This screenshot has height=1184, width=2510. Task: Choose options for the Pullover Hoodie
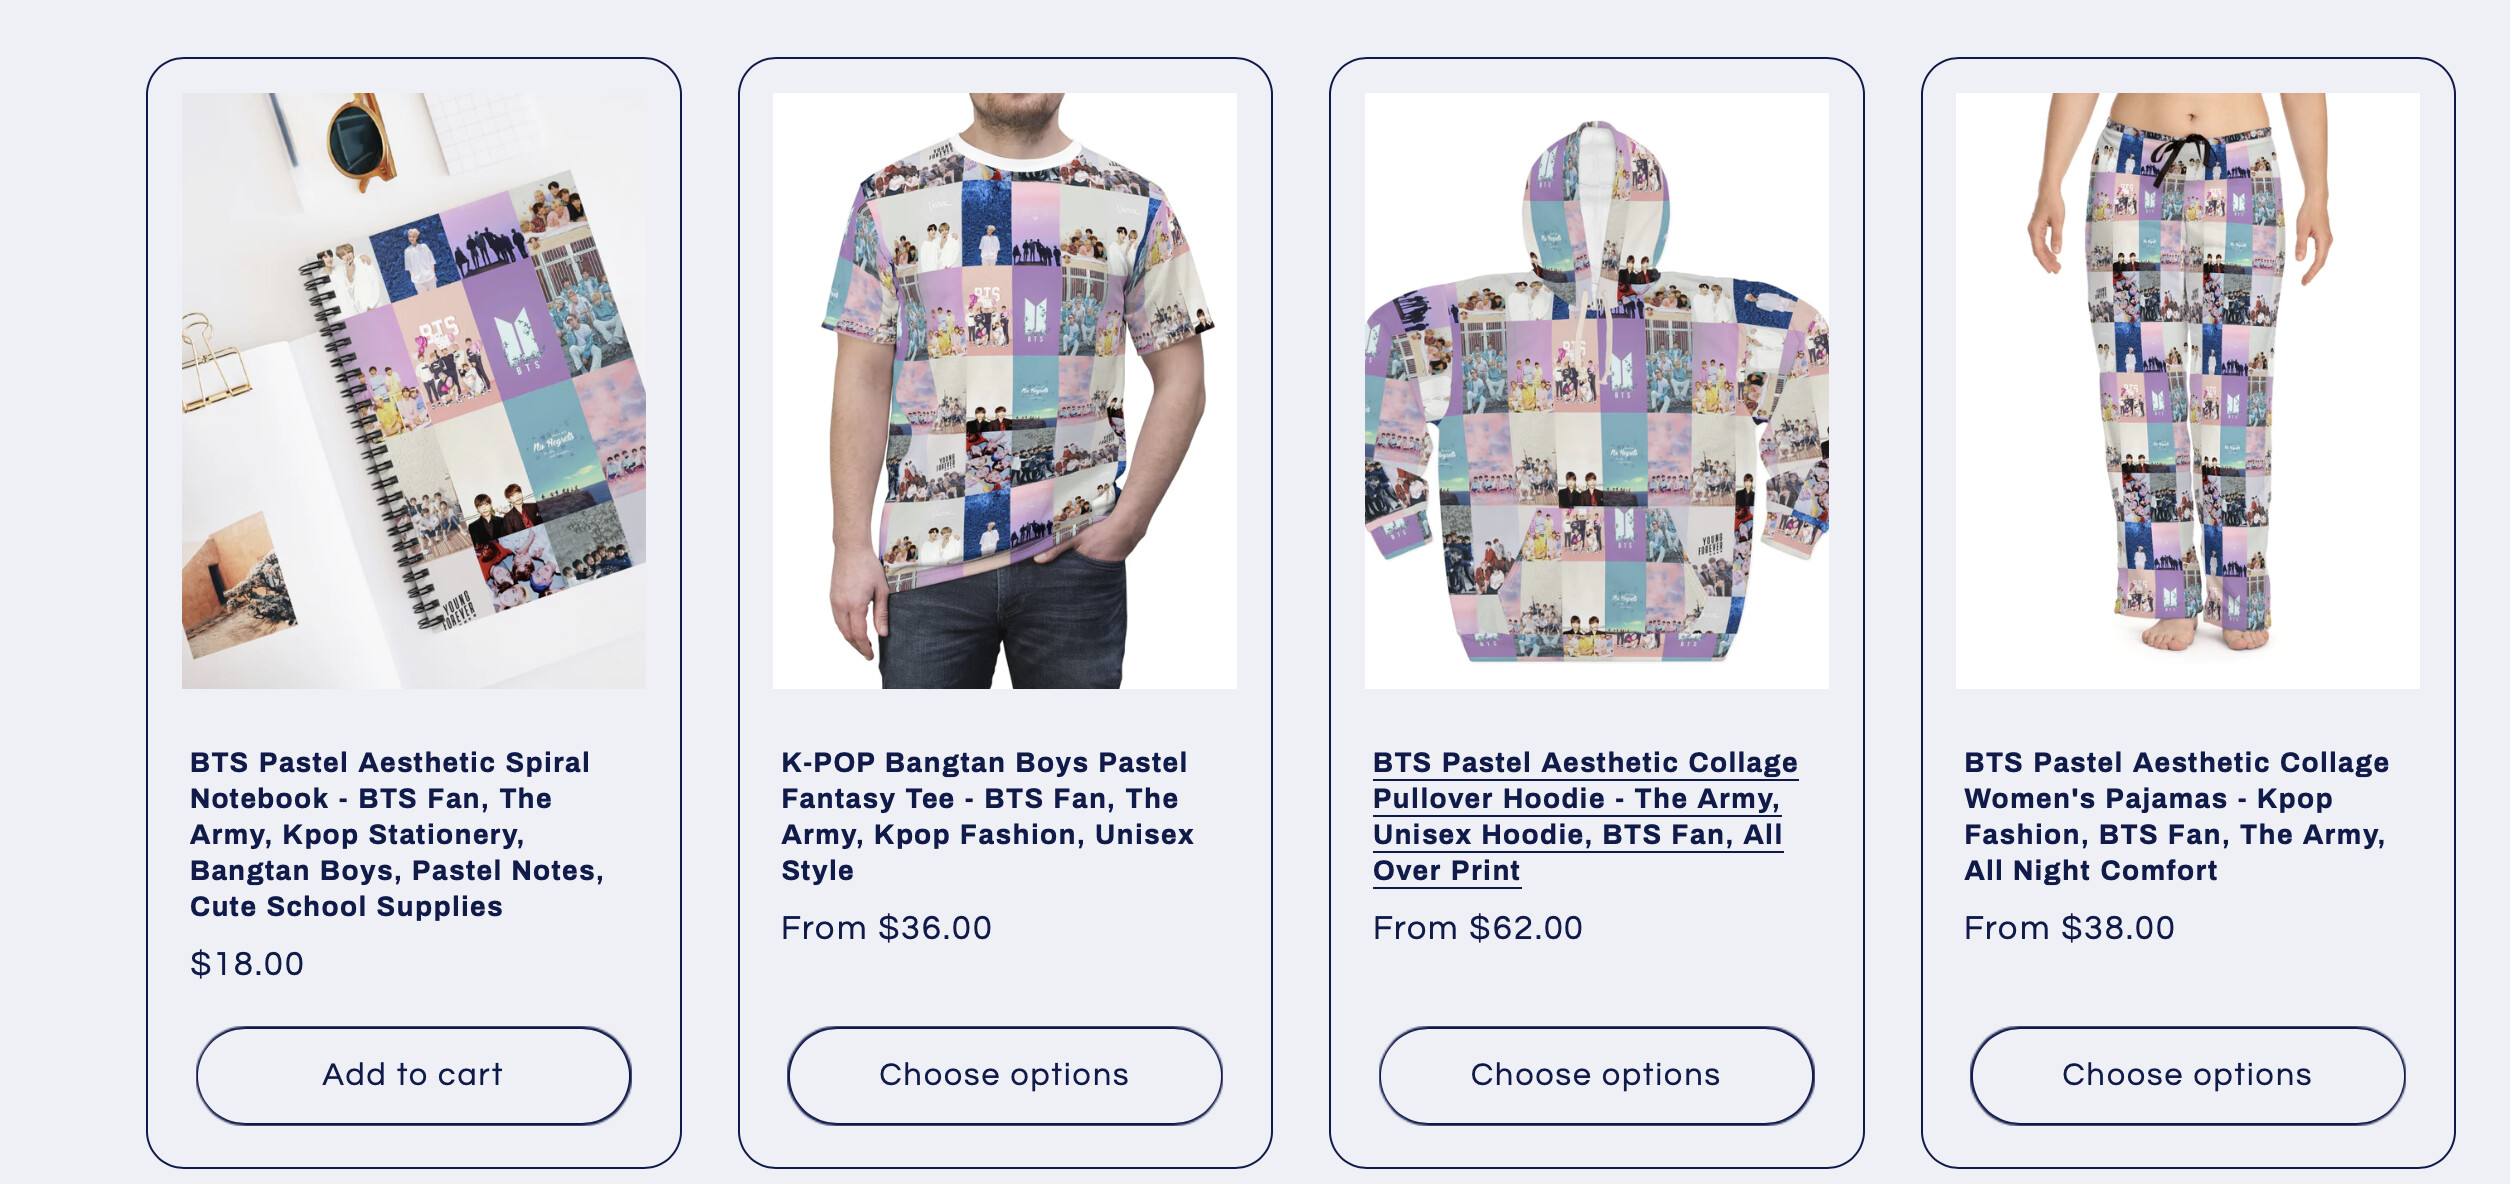coord(1596,1075)
